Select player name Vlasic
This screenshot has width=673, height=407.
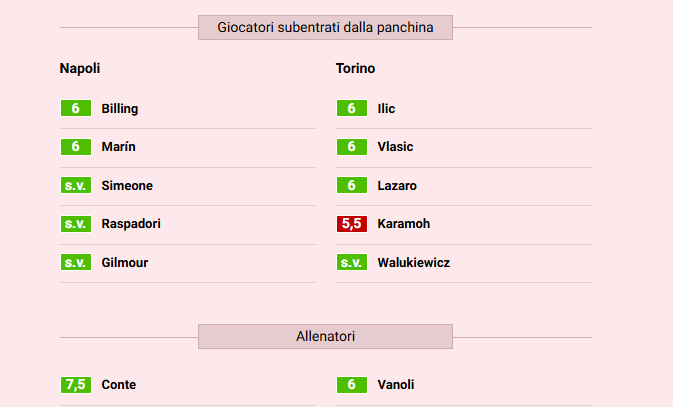coord(396,147)
